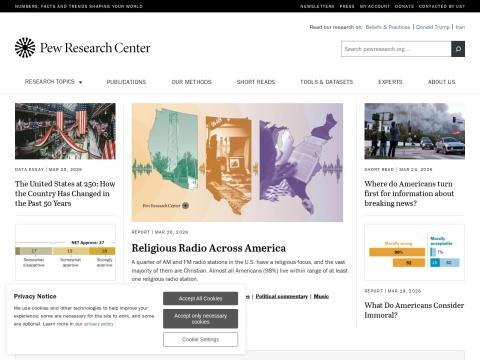Click Accept only necessary cookies button
Screen dimensions: 480x360
(200, 319)
